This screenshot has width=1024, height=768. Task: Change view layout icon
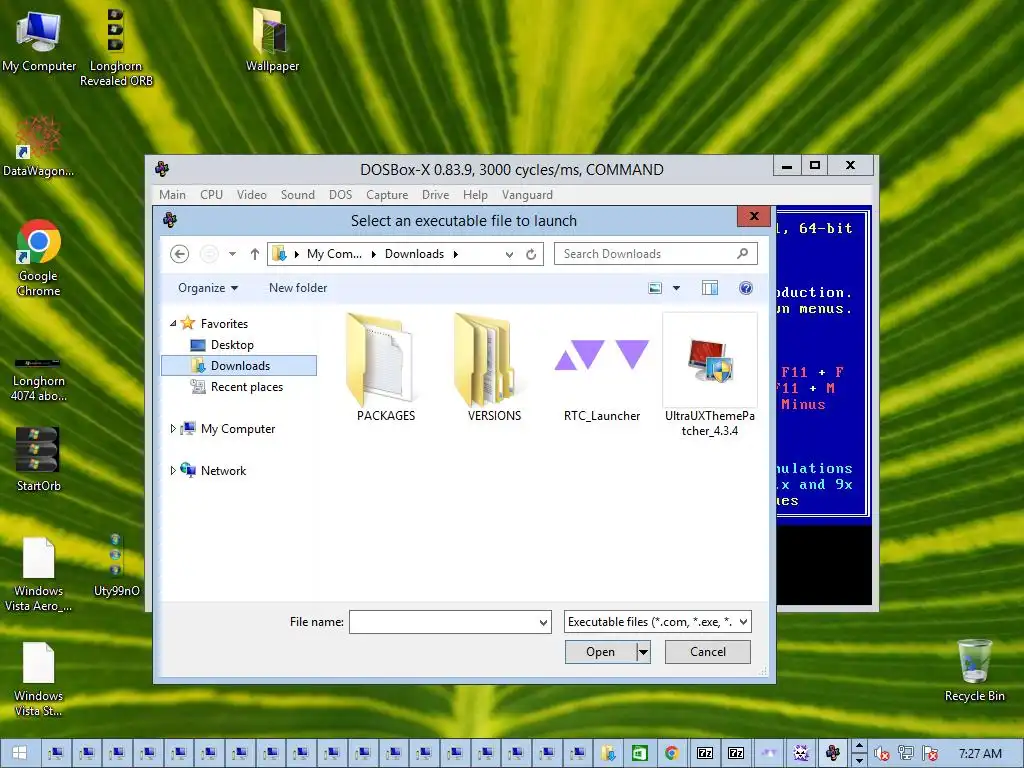[x=655, y=288]
